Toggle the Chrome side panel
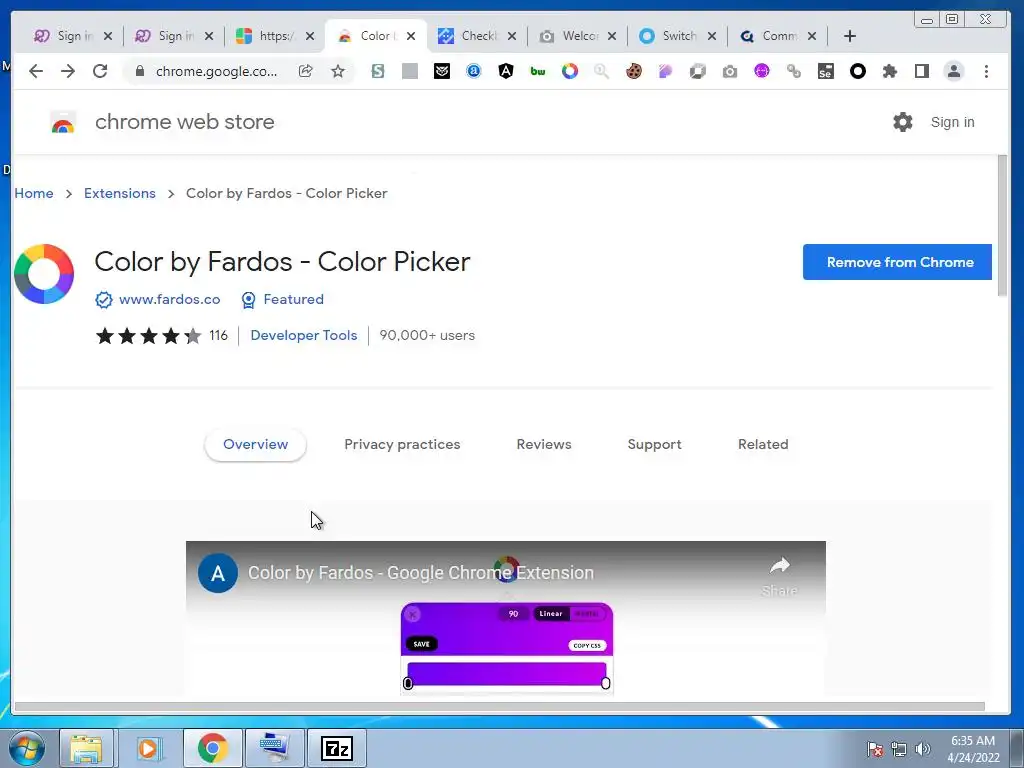This screenshot has width=1024, height=768. [x=921, y=71]
